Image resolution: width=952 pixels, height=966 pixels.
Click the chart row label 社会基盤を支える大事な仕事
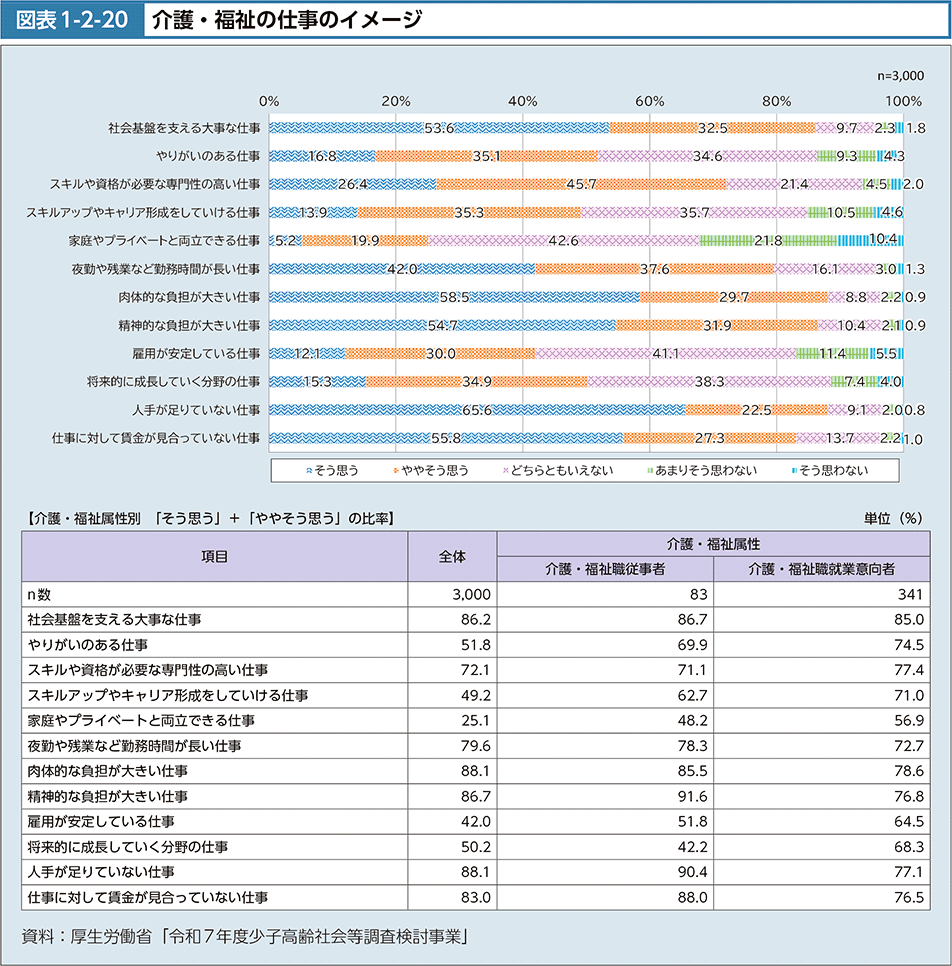click(x=184, y=128)
